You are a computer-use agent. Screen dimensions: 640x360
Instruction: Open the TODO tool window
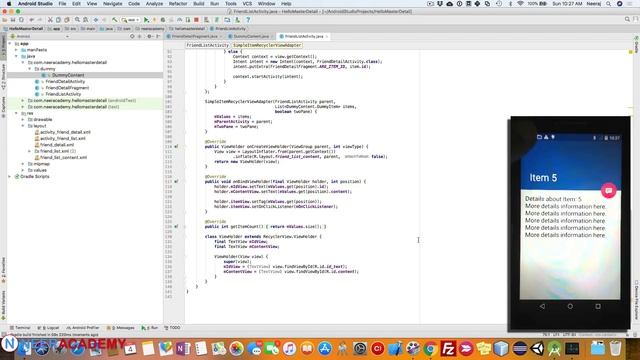(172, 328)
